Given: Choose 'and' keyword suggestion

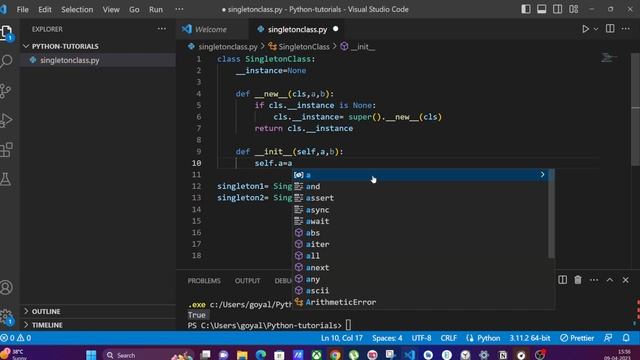Looking at the screenshot, I should [420, 187].
